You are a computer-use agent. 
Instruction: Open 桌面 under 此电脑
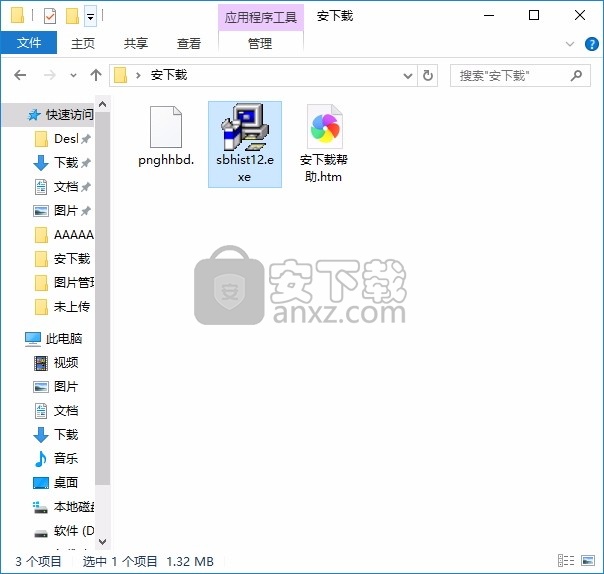[56, 482]
